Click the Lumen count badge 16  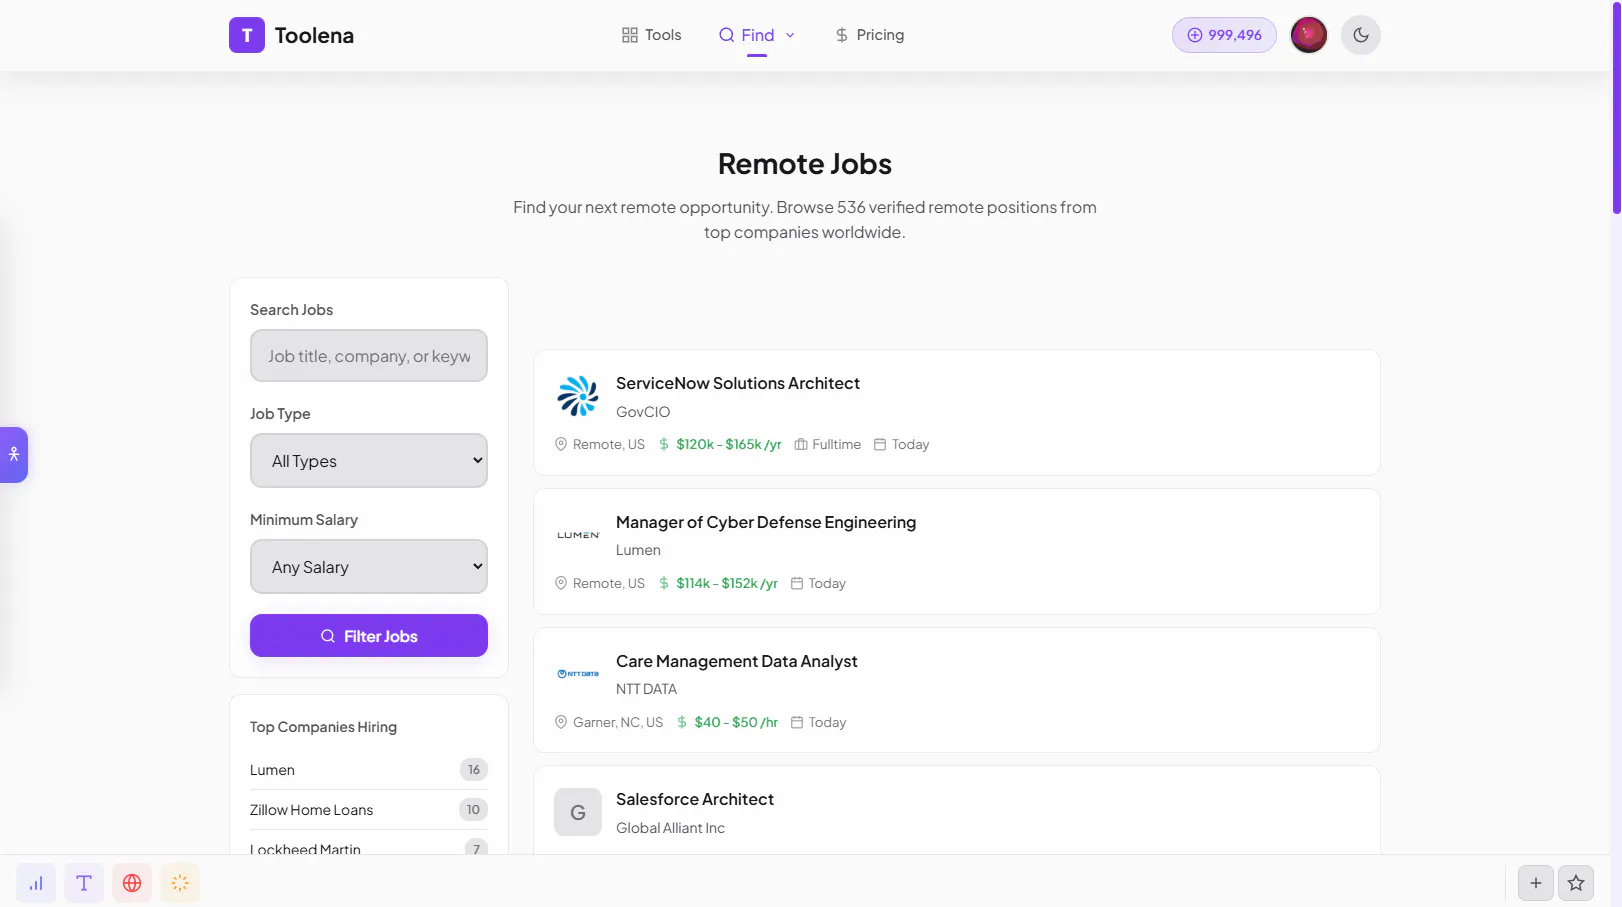pos(474,769)
